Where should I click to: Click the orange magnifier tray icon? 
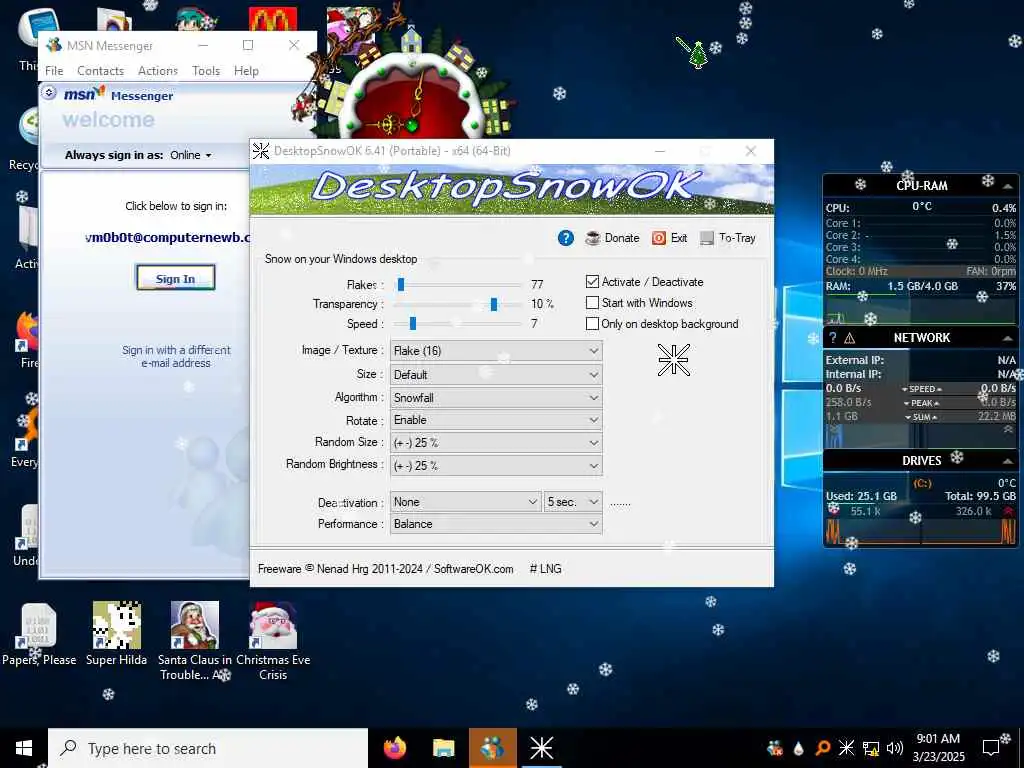pyautogui.click(x=823, y=748)
